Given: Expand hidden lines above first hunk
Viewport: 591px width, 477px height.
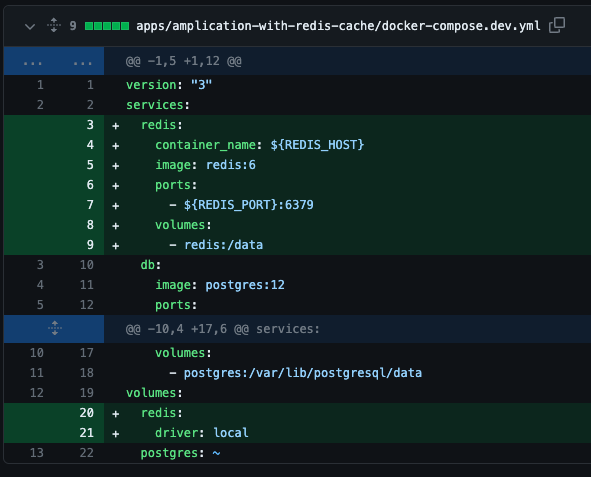Looking at the screenshot, I should 54,61.
